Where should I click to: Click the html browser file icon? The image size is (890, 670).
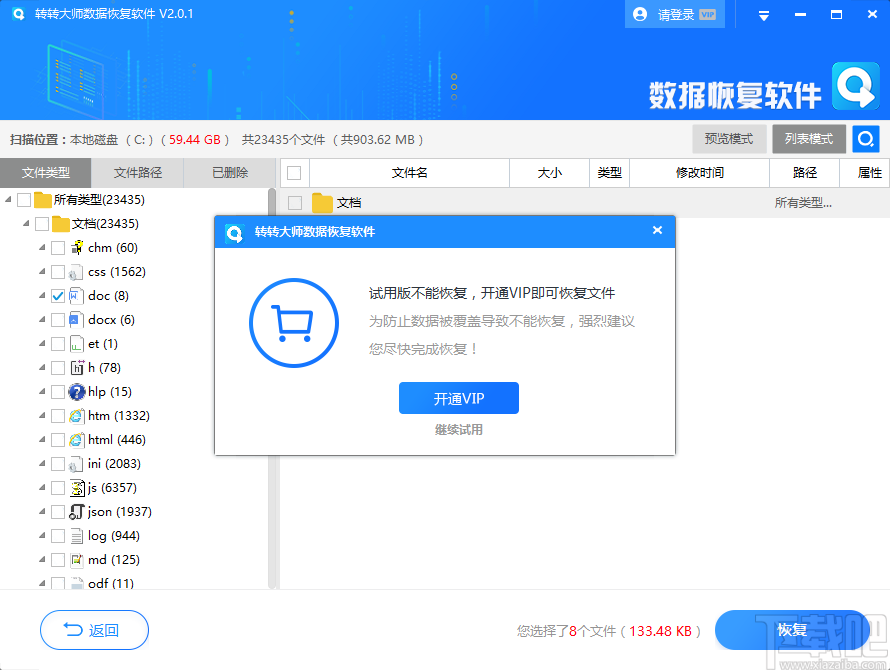point(77,440)
